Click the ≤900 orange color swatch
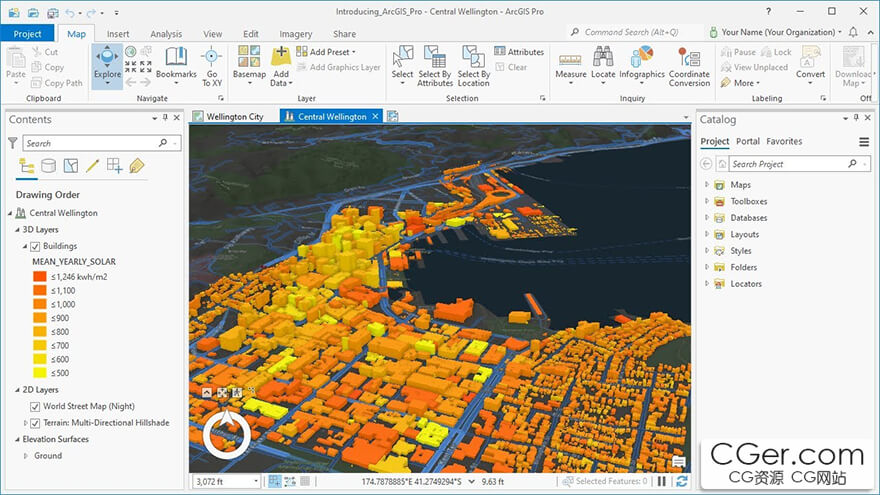The height and width of the screenshot is (495, 880). point(39,318)
